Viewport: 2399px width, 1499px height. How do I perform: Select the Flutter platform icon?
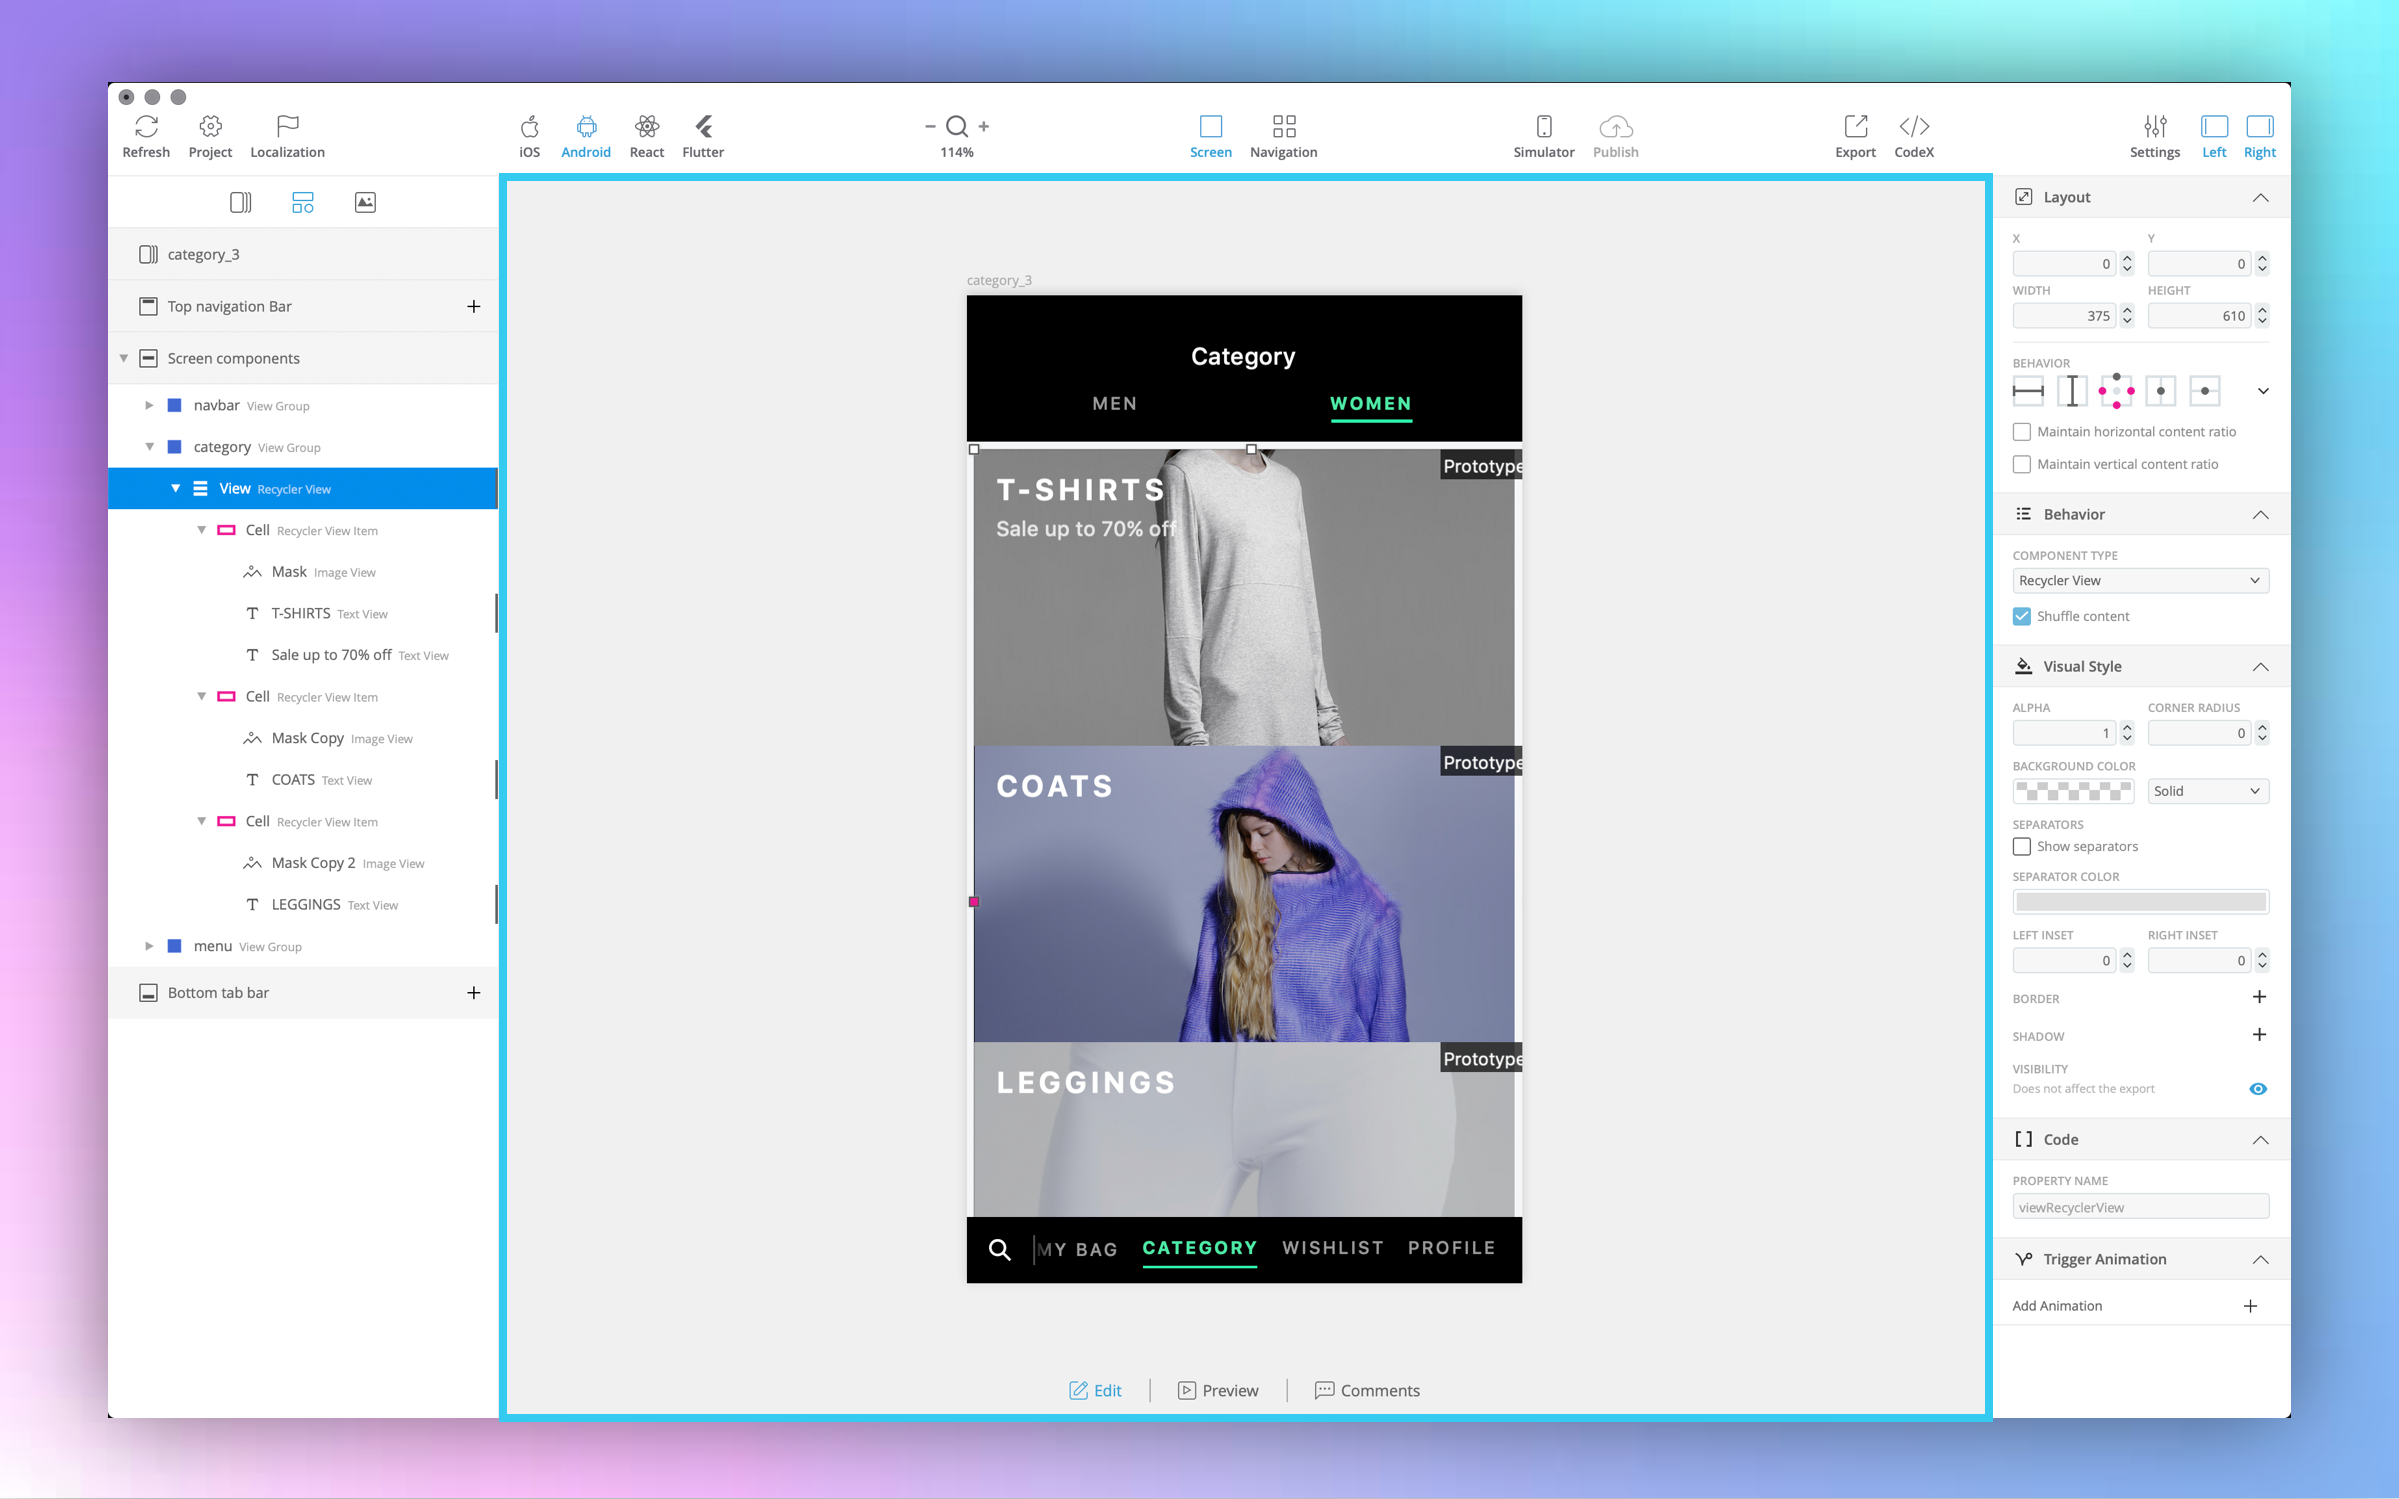pos(703,127)
